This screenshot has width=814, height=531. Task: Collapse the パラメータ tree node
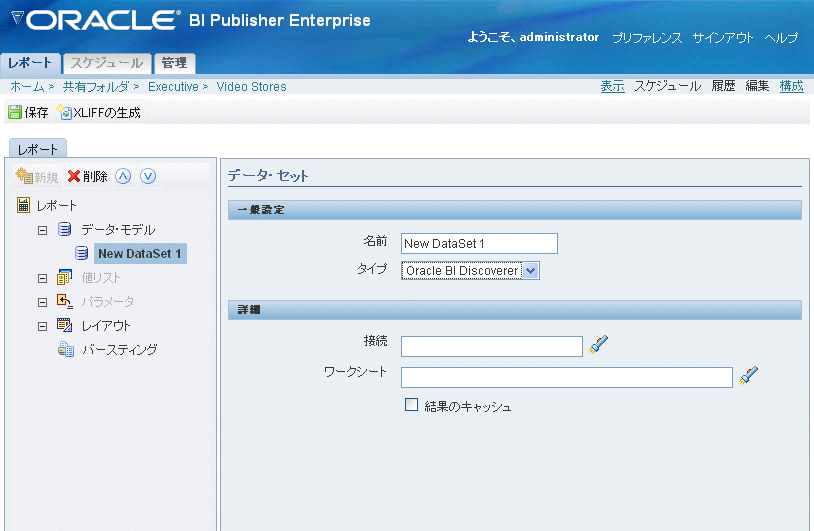coord(43,302)
